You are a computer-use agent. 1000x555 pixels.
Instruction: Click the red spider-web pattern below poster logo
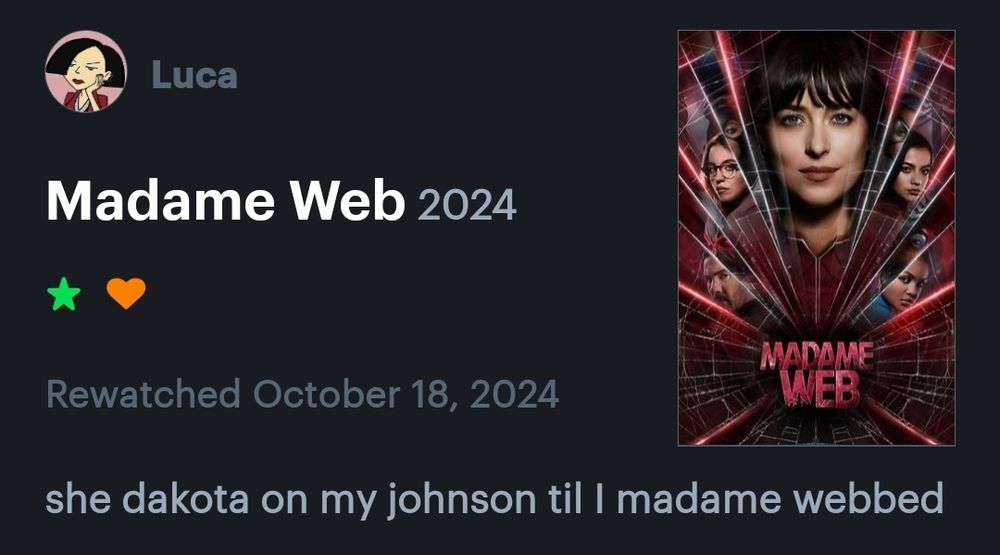[x=816, y=426]
